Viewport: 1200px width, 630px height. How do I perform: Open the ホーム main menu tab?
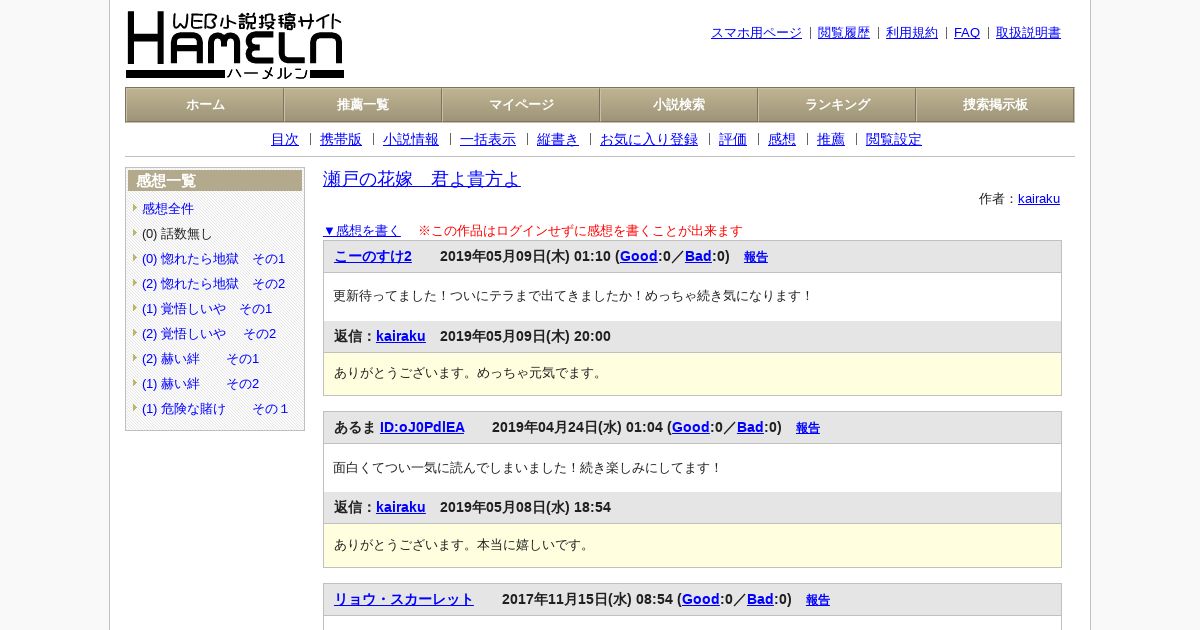pos(205,105)
